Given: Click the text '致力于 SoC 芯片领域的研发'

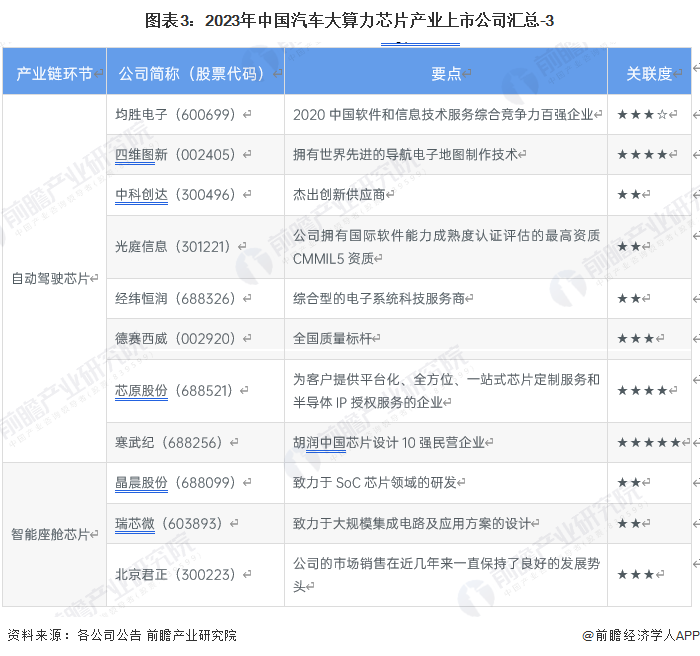Looking at the screenshot, I should pos(375,483).
